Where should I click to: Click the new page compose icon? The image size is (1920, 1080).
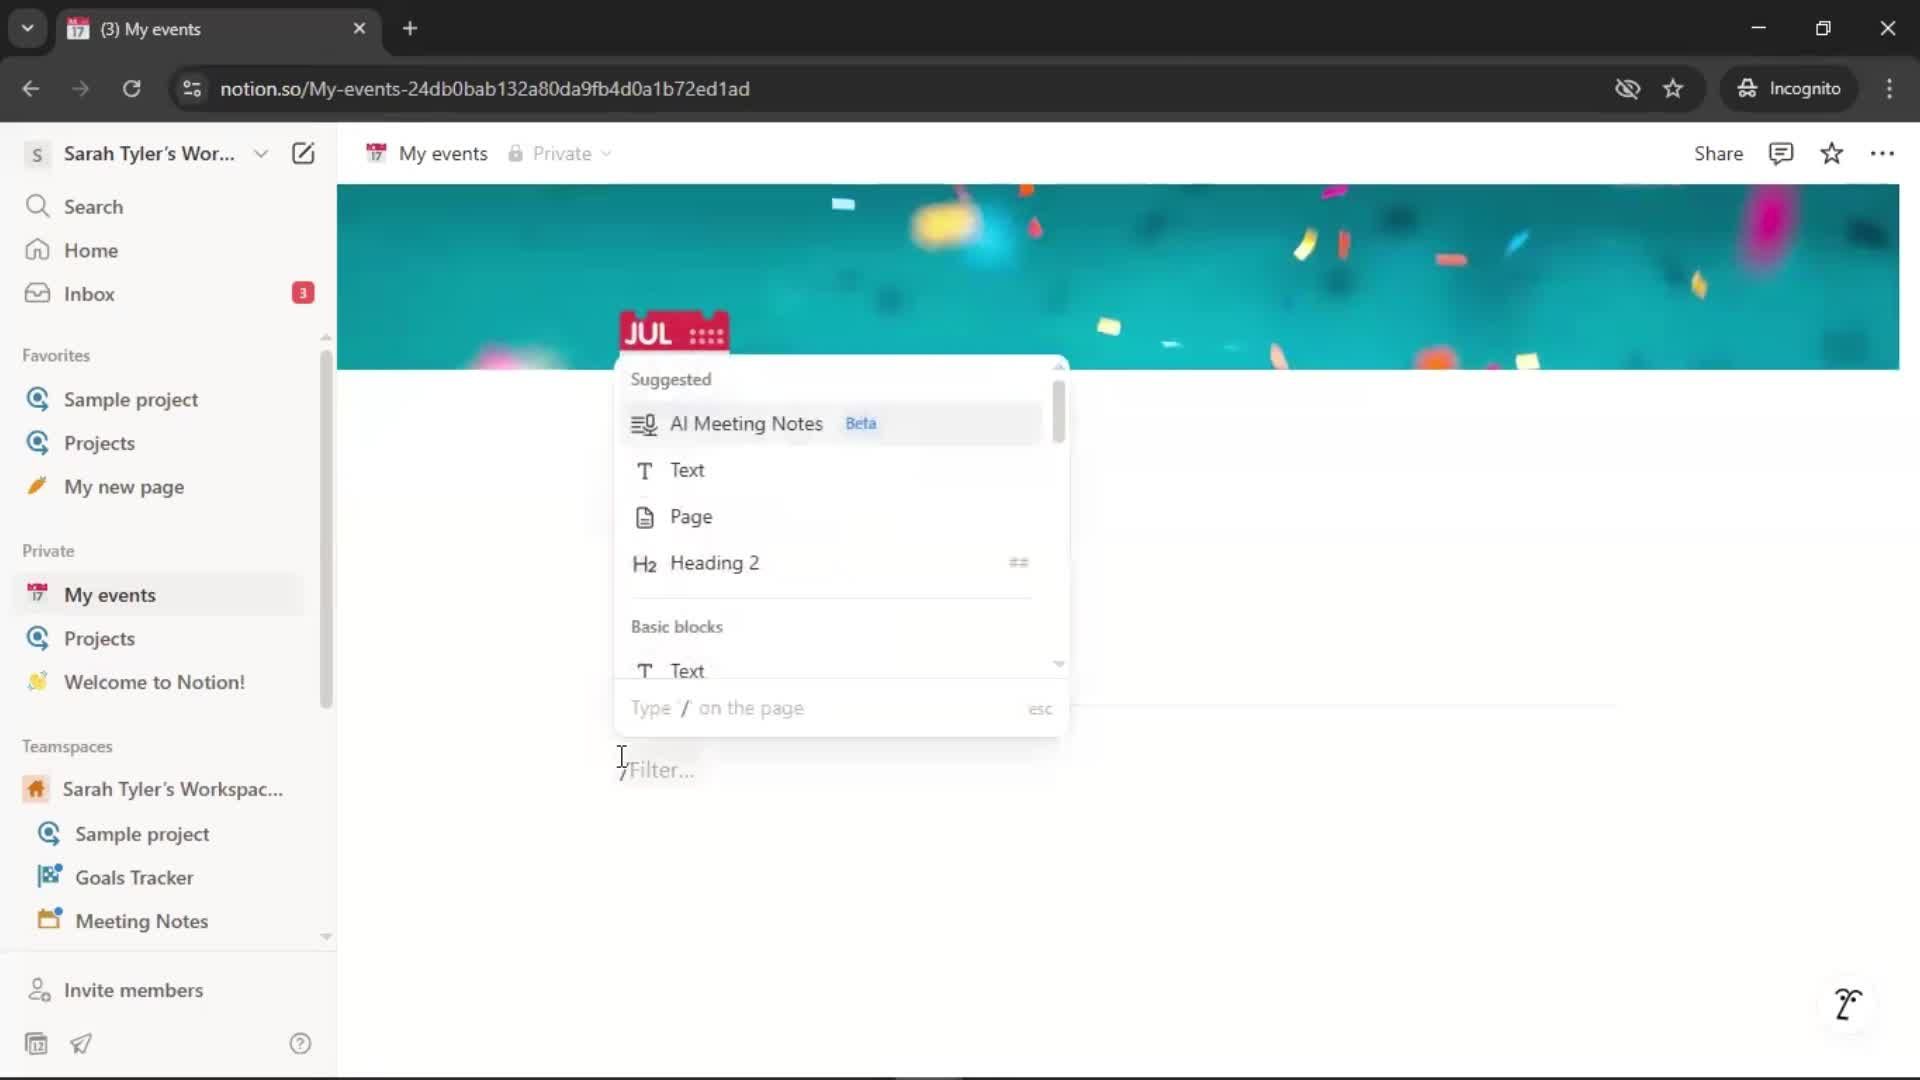(303, 153)
